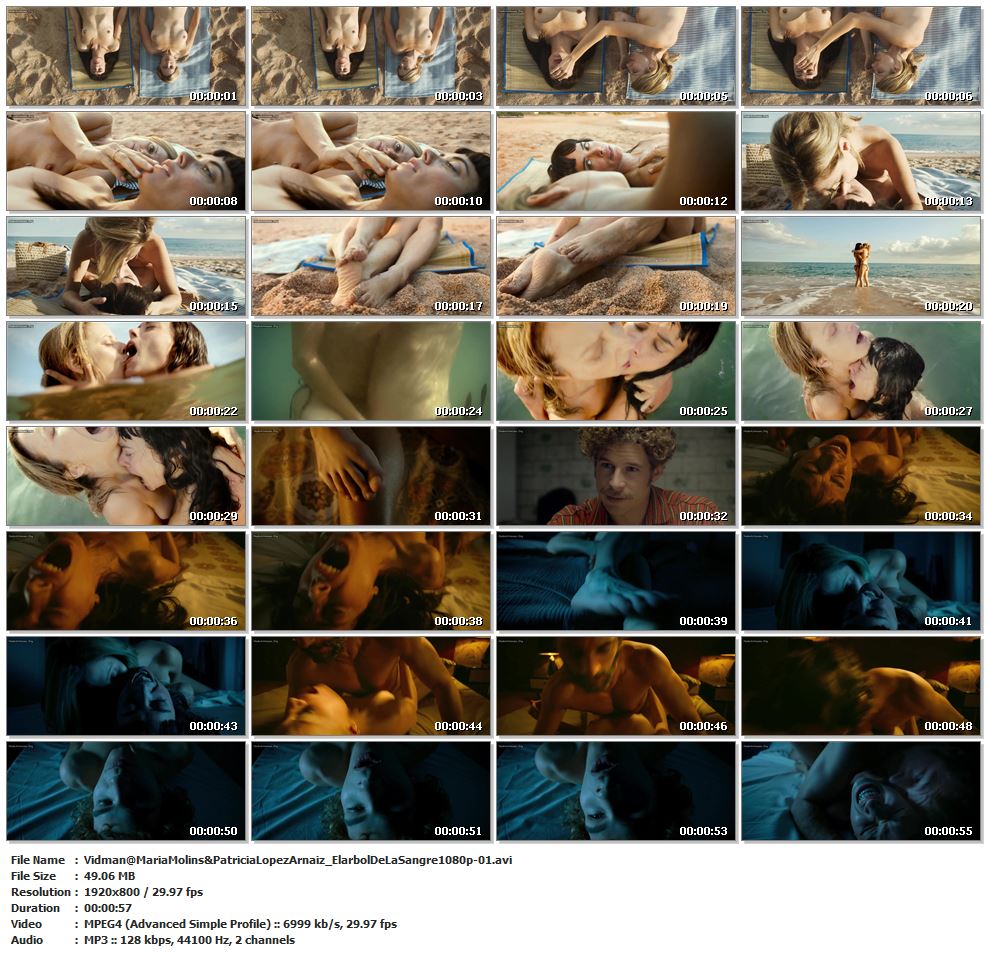987x953 pixels.
Task: Pick the frame stamped 00:00:06
Action: pos(861,56)
